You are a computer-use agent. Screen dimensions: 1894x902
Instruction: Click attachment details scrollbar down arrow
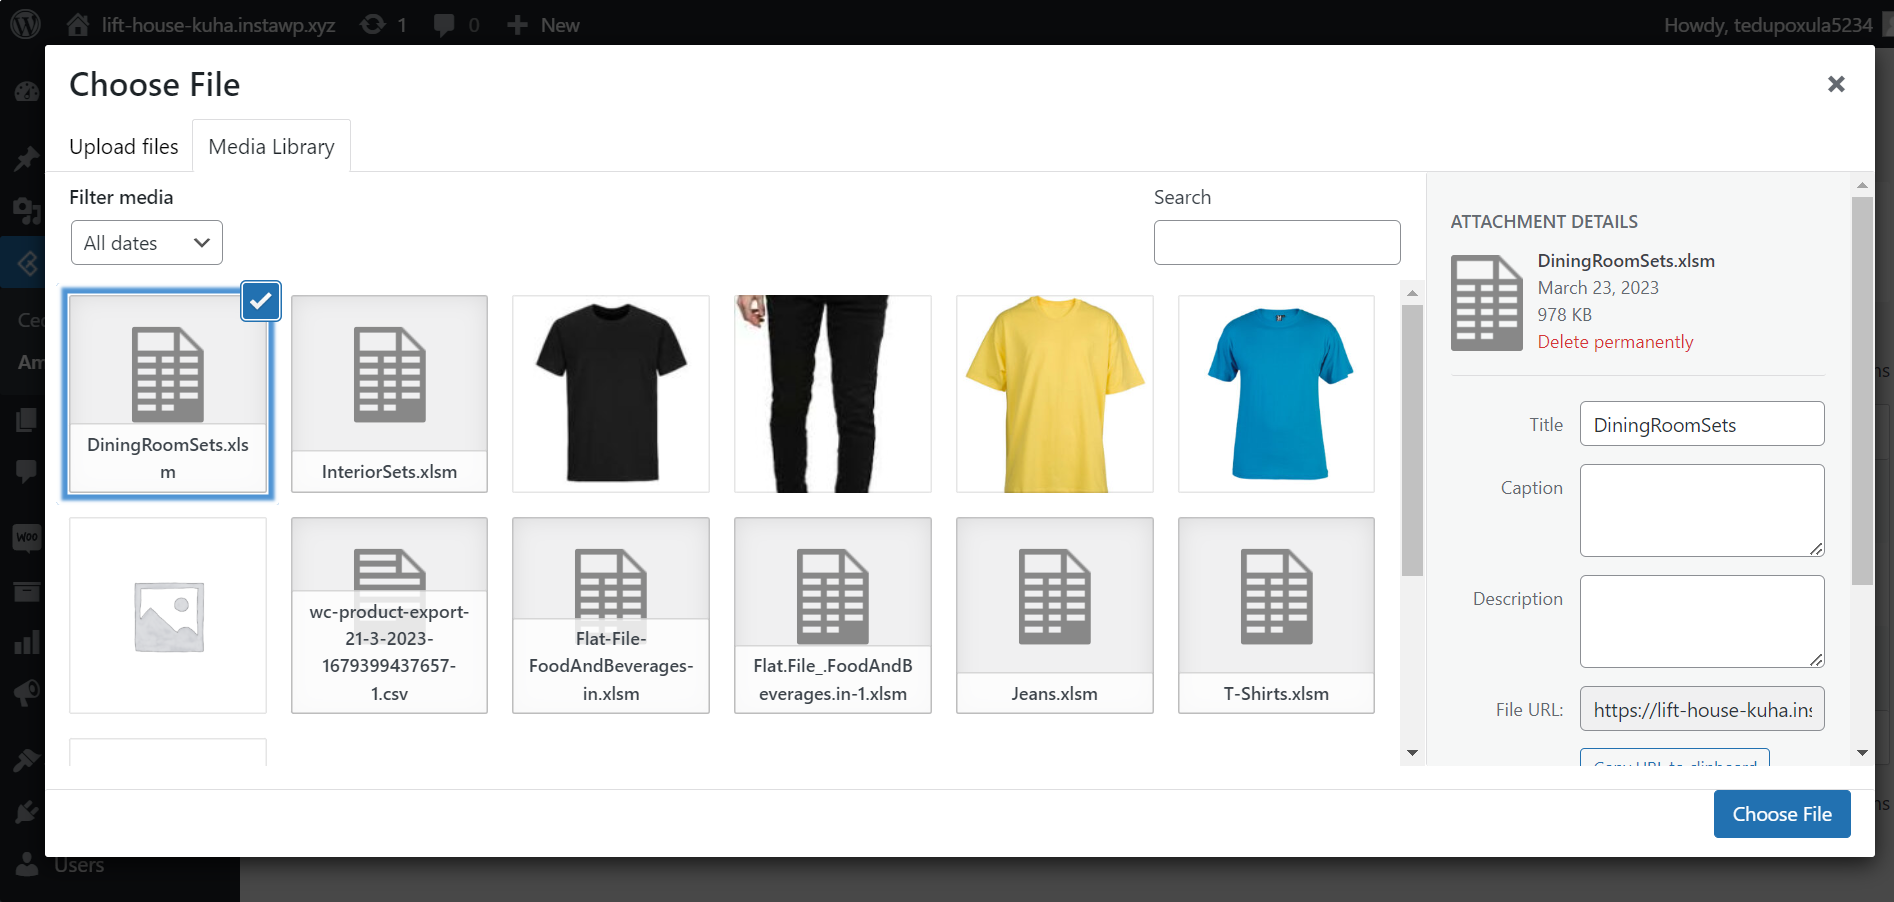coord(1862,753)
